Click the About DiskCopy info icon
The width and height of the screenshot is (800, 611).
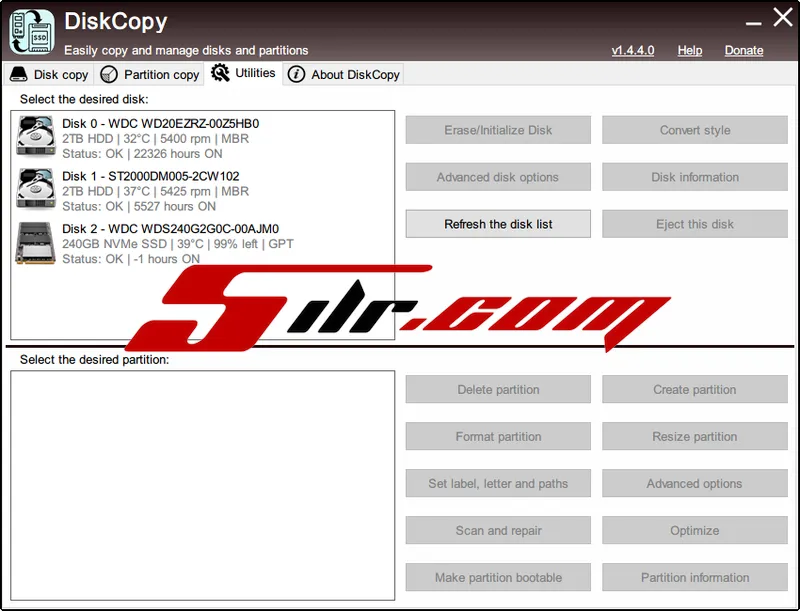coord(296,74)
